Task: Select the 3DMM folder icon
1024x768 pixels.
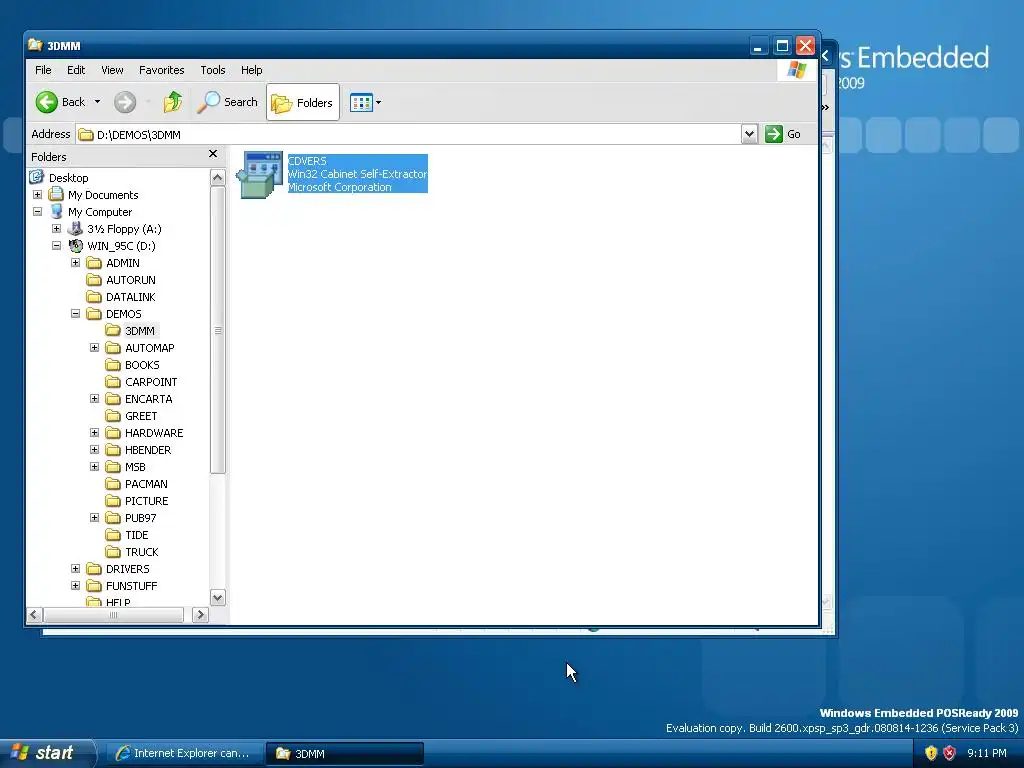Action: [113, 330]
